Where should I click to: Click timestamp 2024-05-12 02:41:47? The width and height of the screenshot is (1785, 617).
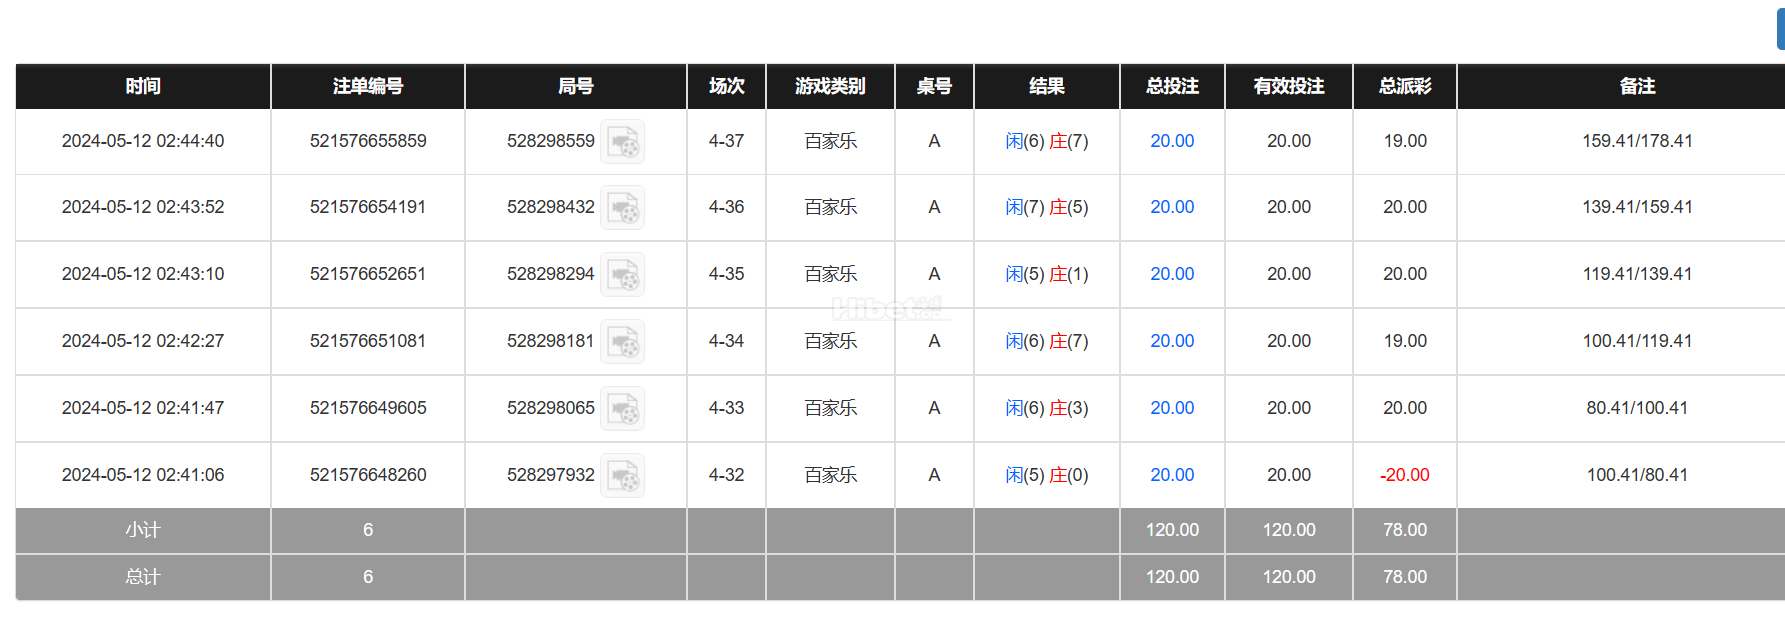143,408
